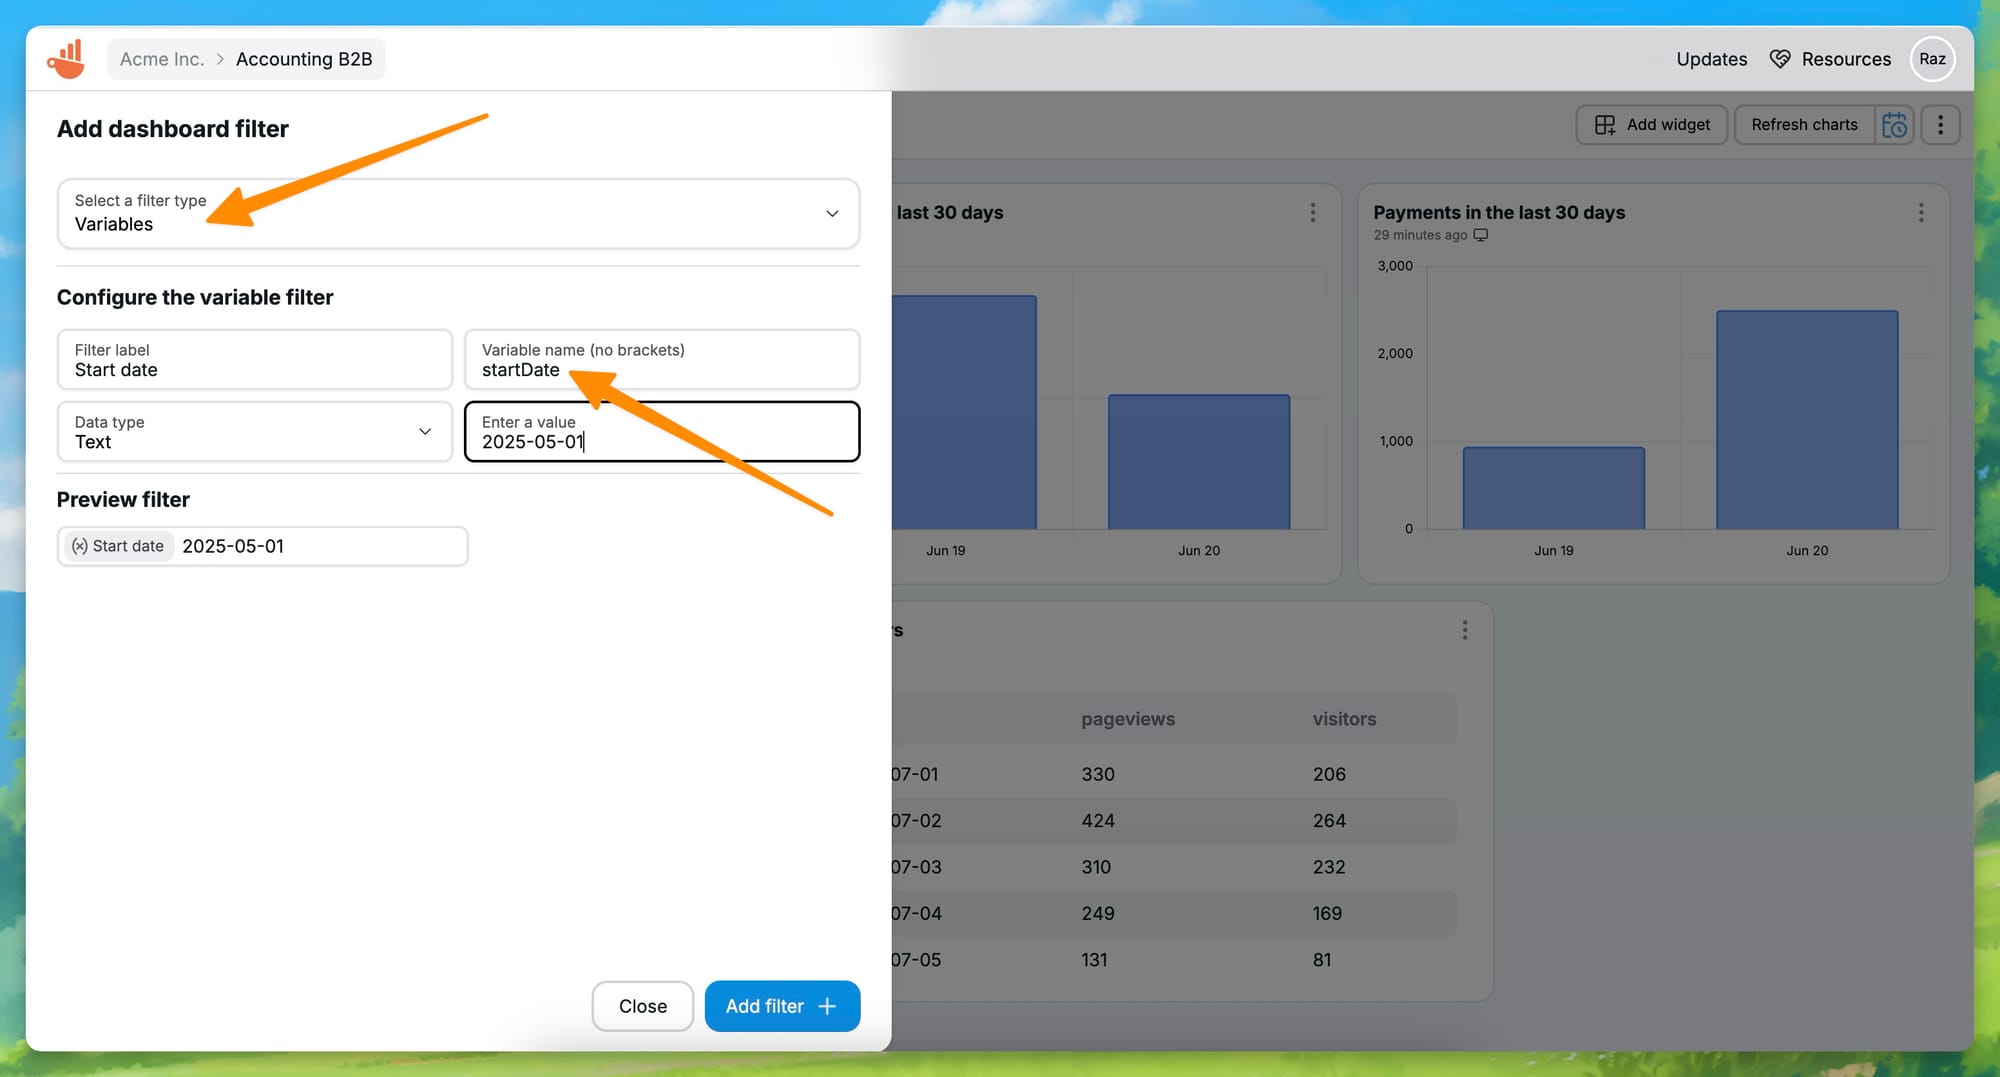The image size is (2000, 1077).
Task: Open the calendar schedule icon near Refresh charts
Action: point(1894,125)
